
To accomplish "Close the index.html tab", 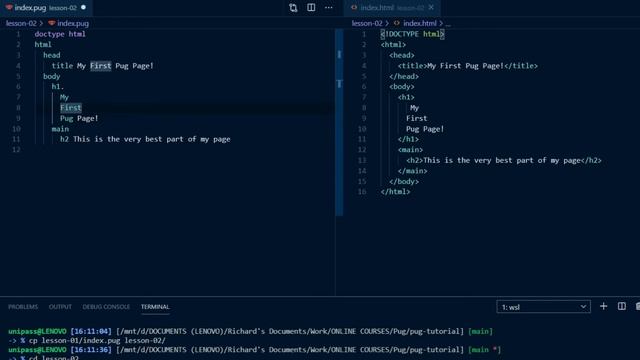I will 431,7.
